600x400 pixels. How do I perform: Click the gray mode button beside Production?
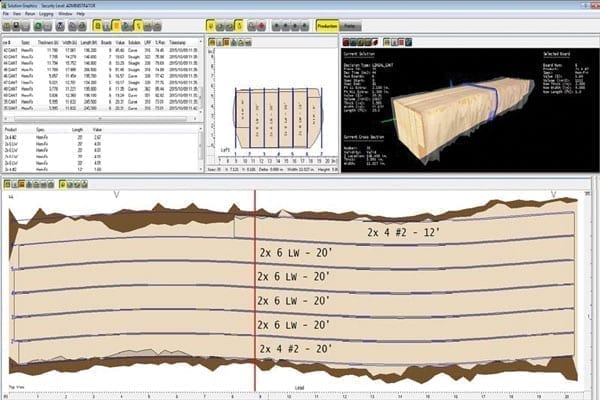[x=350, y=26]
